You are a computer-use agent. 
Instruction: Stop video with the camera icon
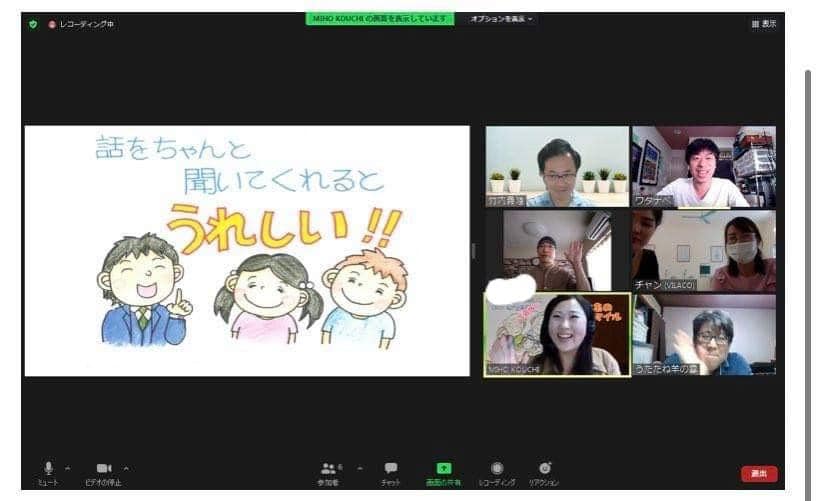click(x=105, y=468)
